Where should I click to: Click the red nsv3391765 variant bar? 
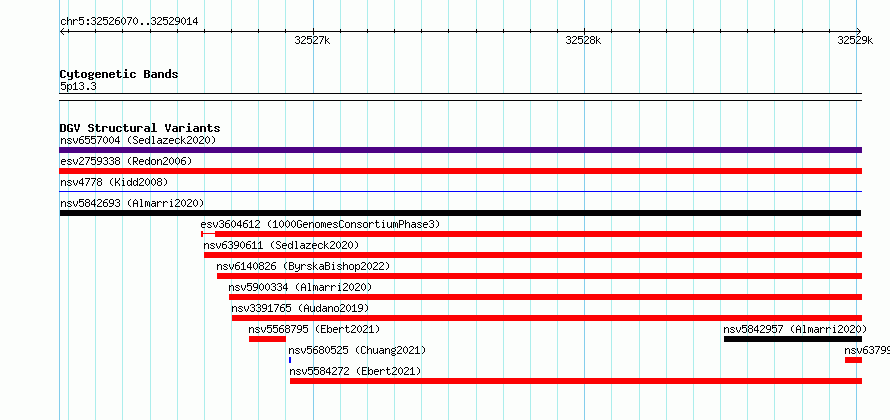tap(547, 318)
